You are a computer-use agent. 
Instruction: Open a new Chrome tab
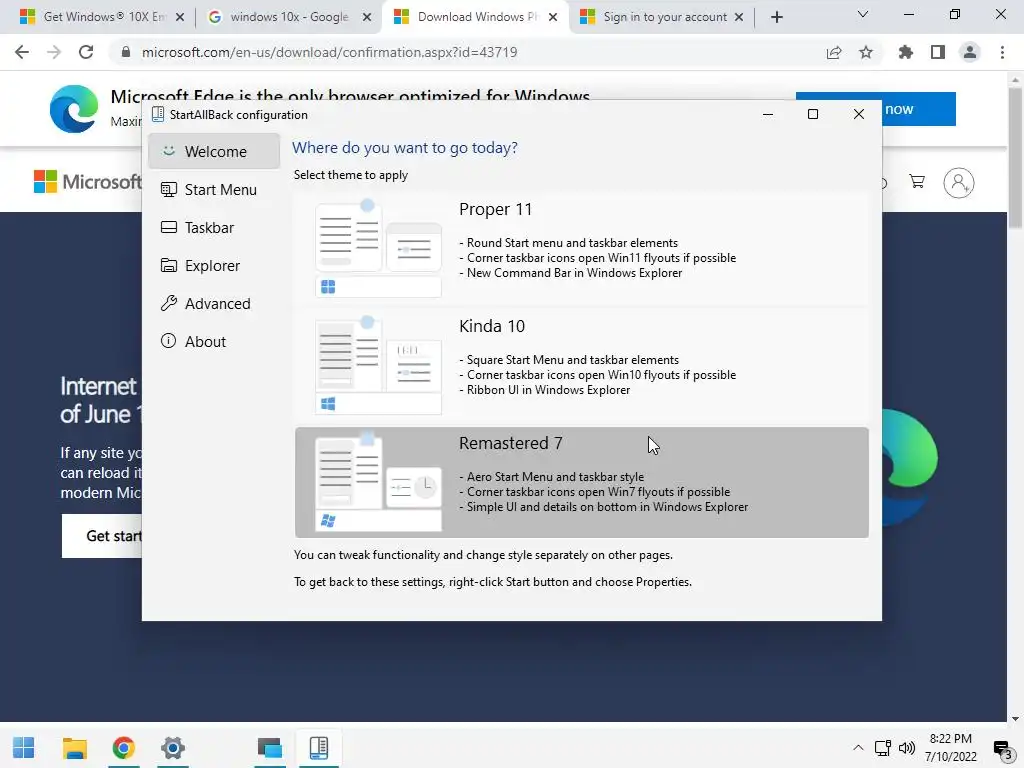pos(776,18)
